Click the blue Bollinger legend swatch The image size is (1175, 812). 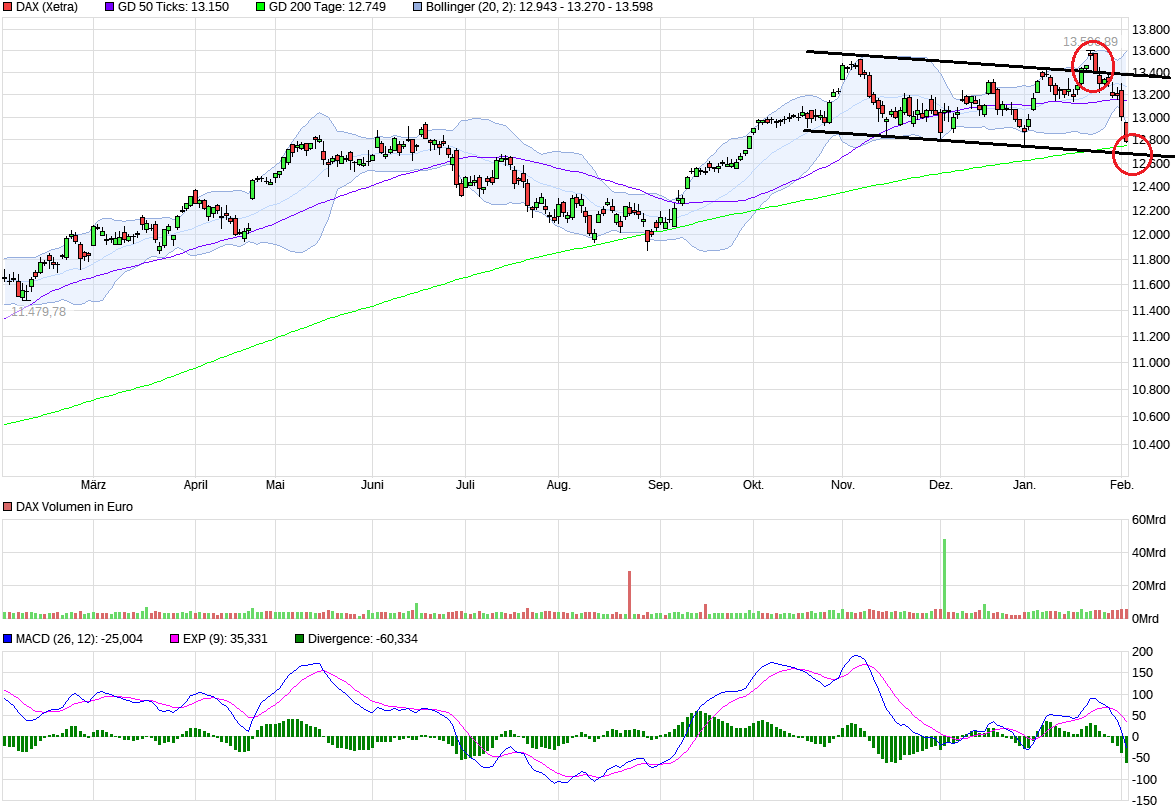point(417,7)
